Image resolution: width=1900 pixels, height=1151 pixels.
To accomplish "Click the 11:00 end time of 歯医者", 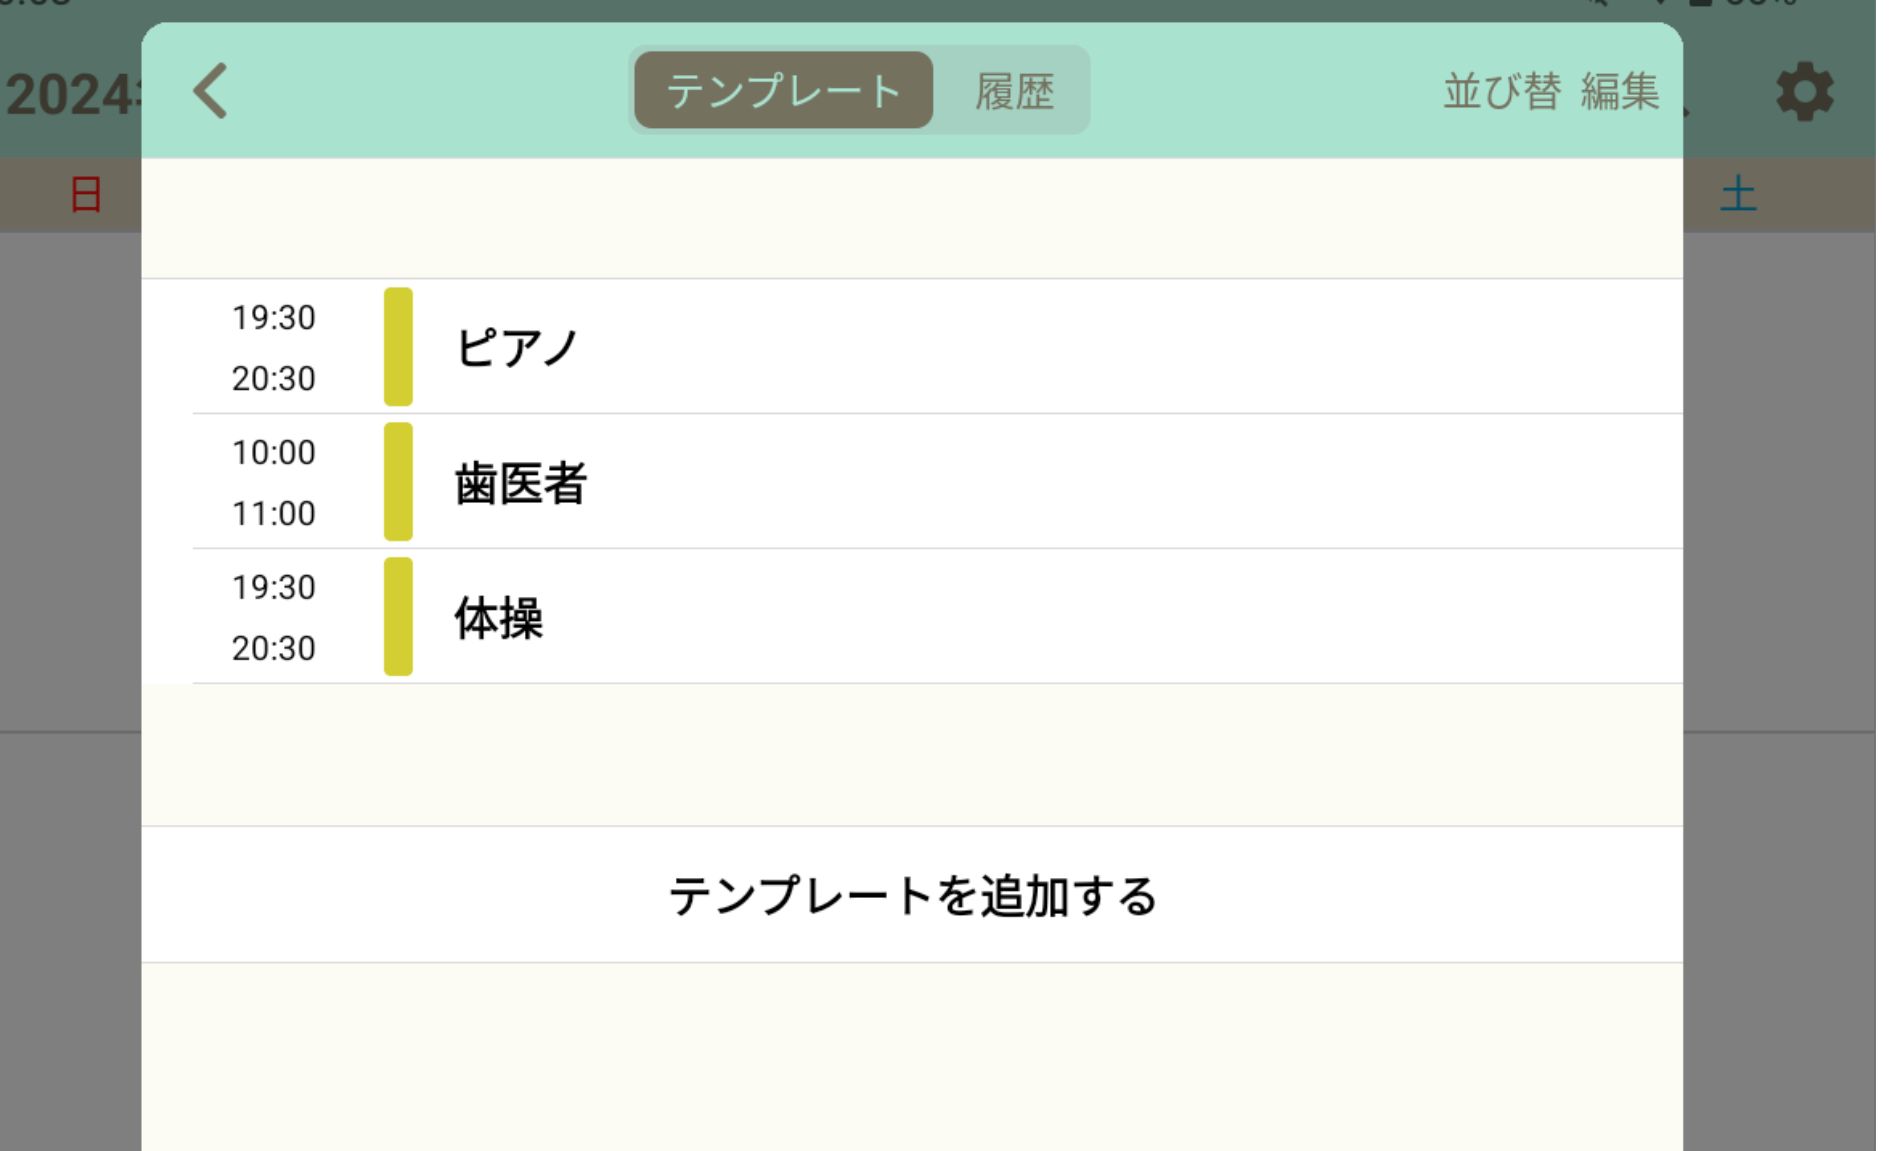I will tap(274, 513).
